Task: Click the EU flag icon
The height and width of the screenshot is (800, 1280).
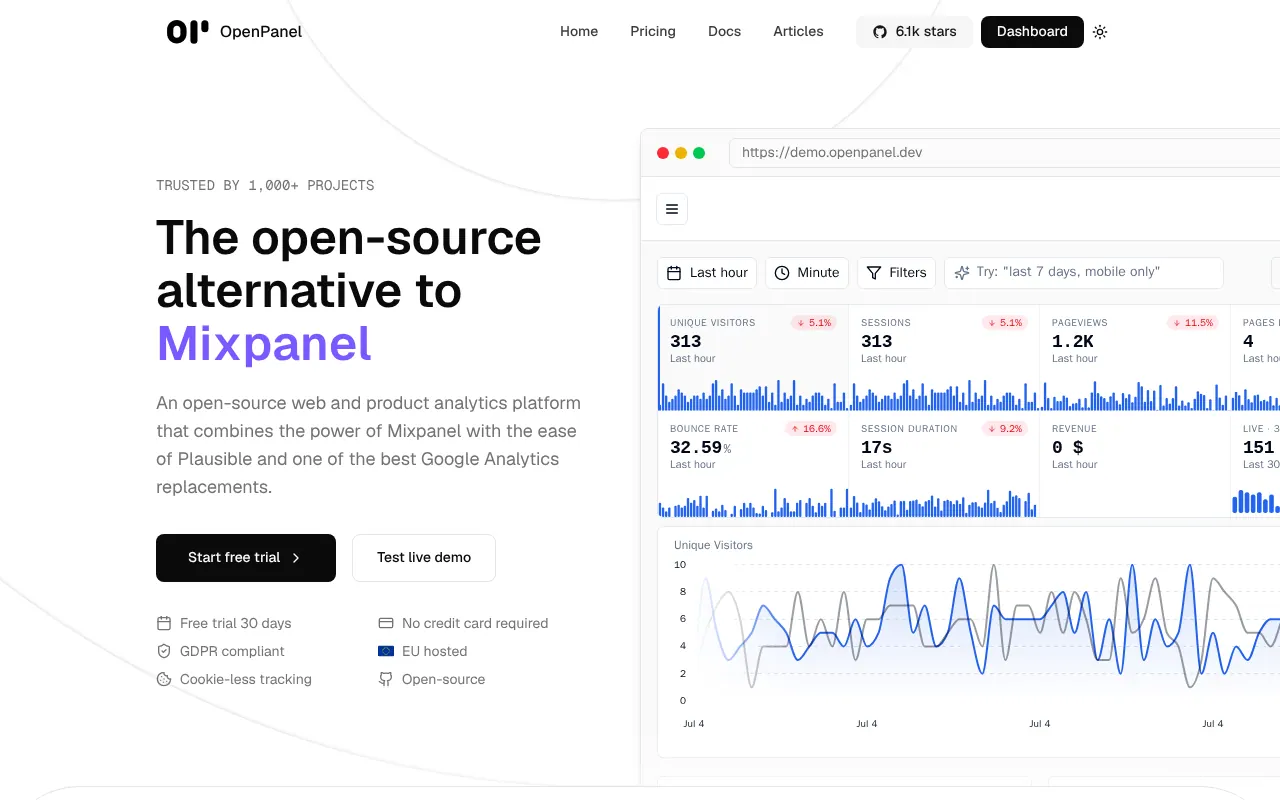Action: point(386,651)
